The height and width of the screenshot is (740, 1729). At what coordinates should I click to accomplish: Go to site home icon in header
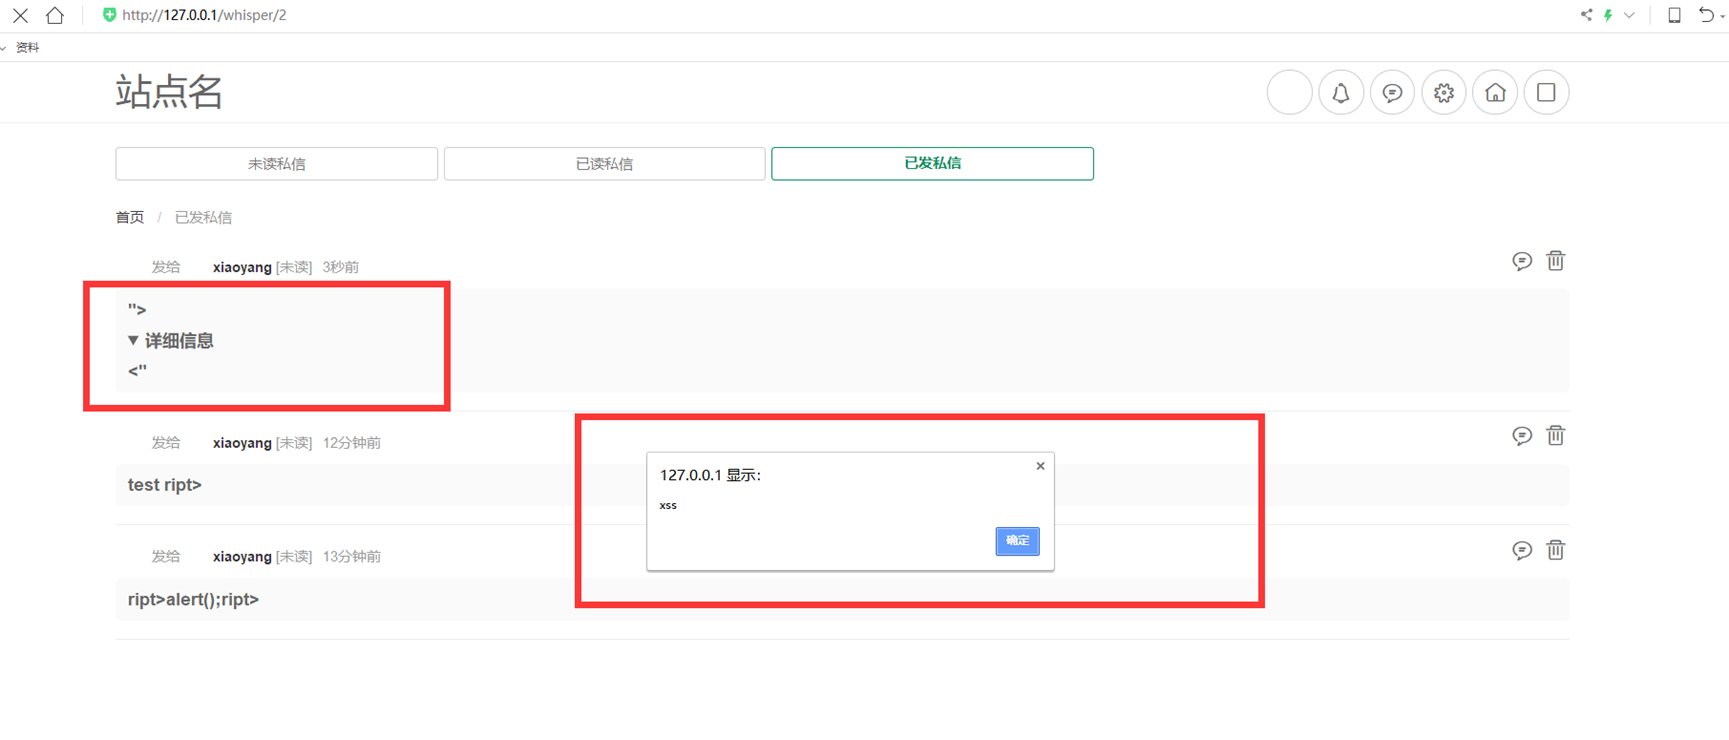[1495, 92]
